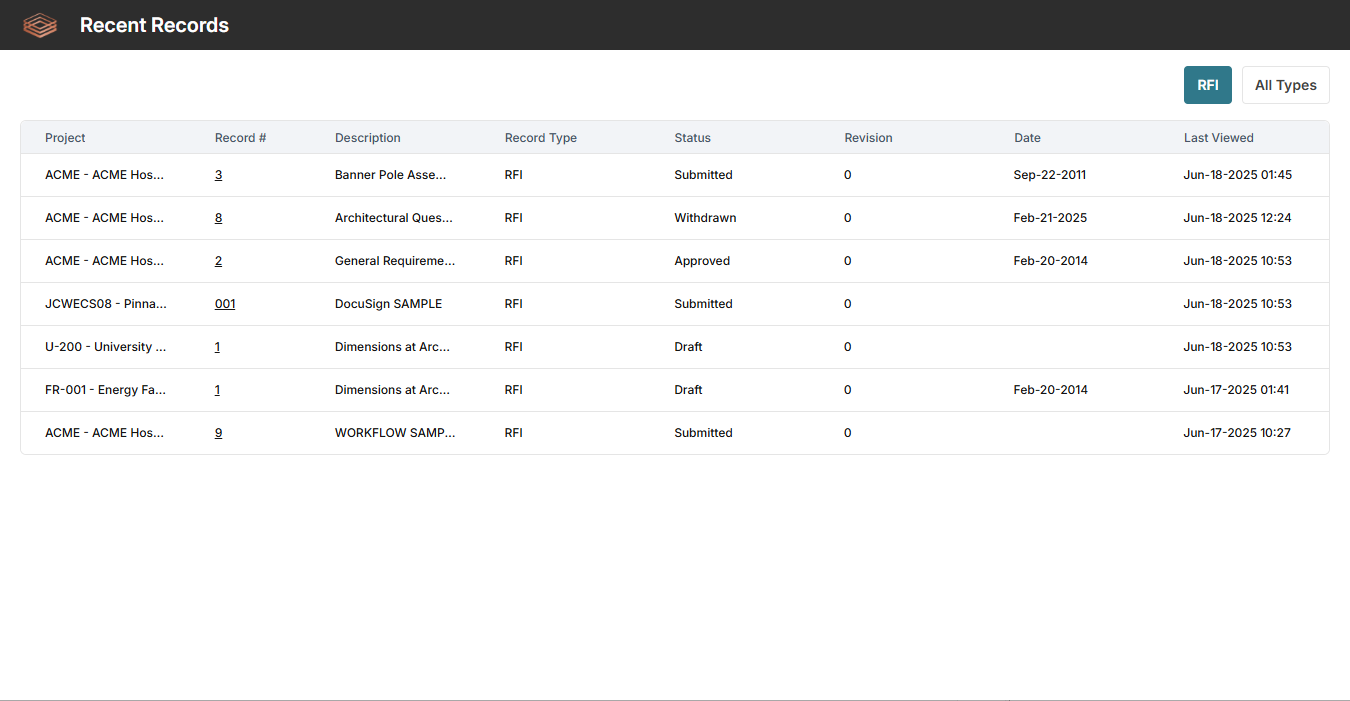Open record 1 for FR-001 Energy project

217,390
